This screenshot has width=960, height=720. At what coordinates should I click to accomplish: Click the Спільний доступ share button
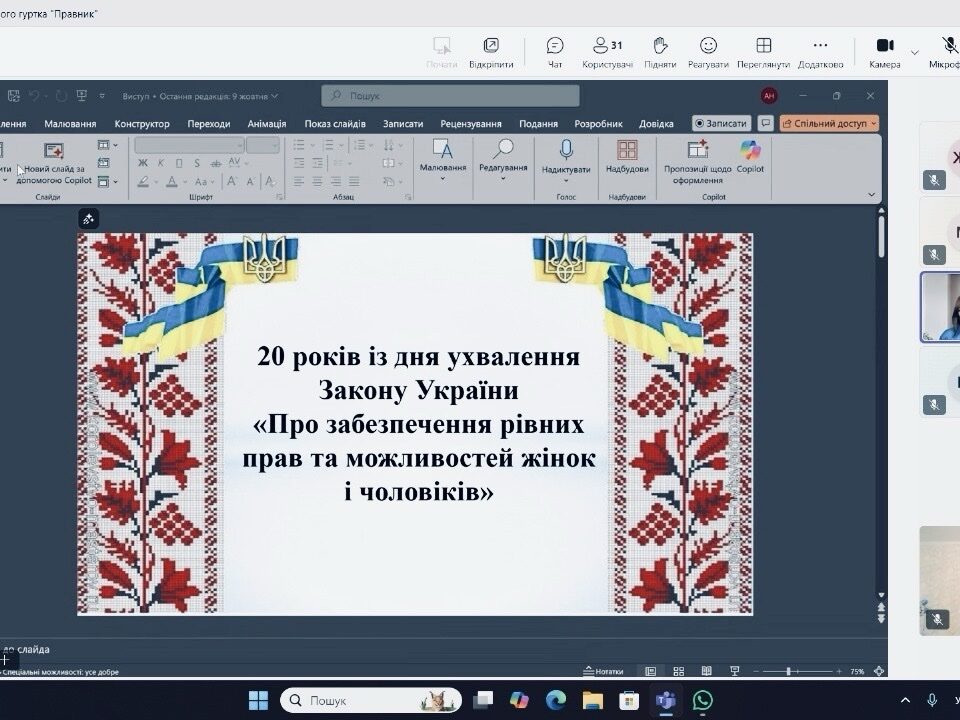pos(829,124)
